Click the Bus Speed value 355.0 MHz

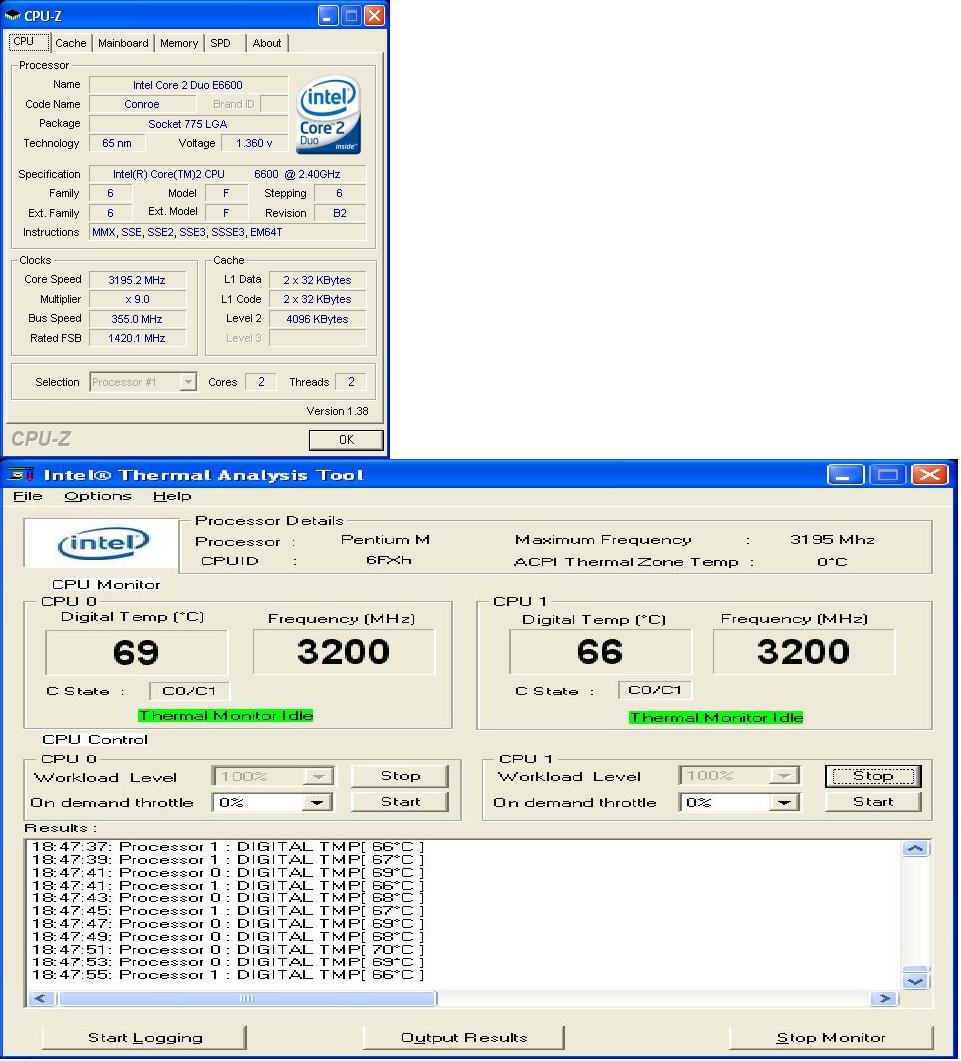[x=137, y=319]
